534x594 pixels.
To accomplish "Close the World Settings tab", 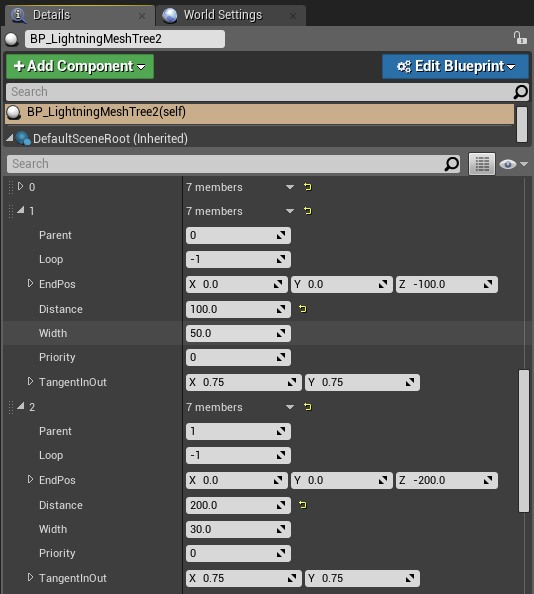I will 293,16.
